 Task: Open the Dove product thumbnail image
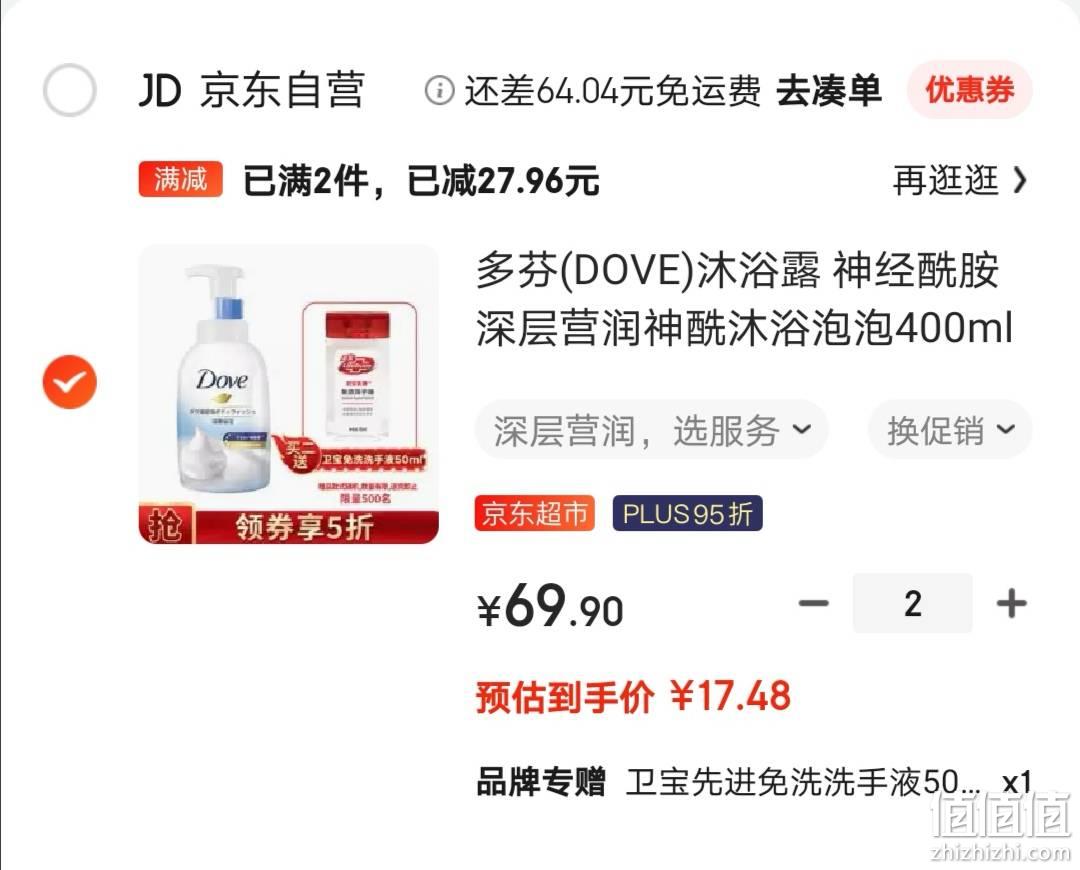(x=289, y=394)
